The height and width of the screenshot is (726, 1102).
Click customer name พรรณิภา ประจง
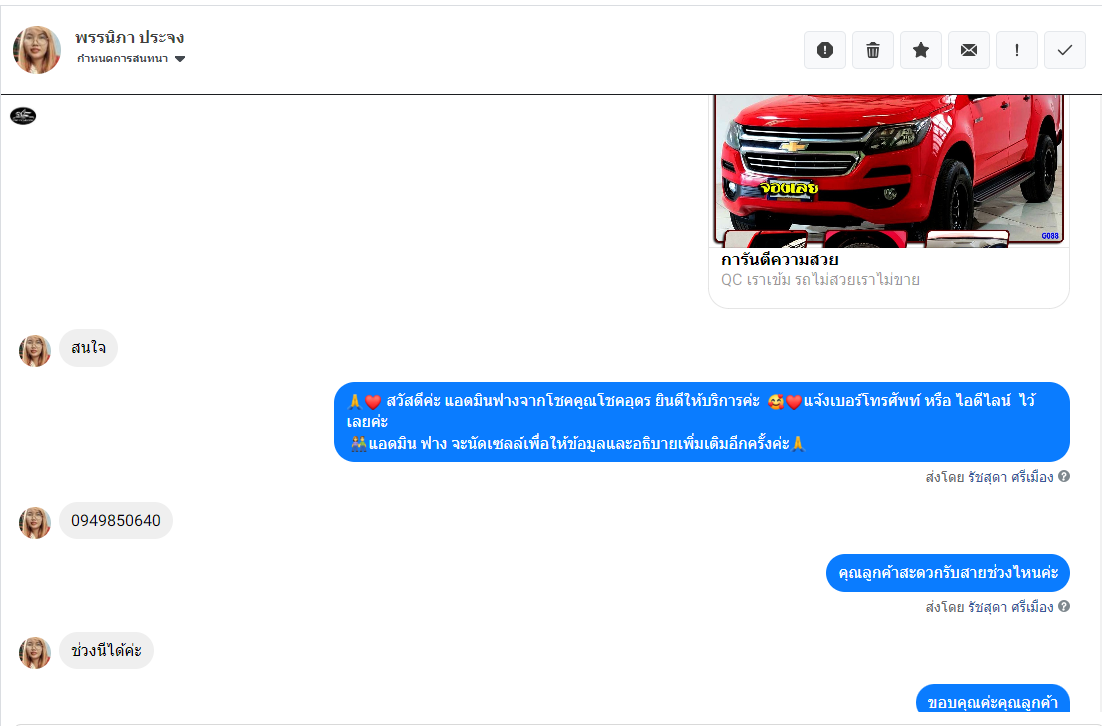coord(129,37)
